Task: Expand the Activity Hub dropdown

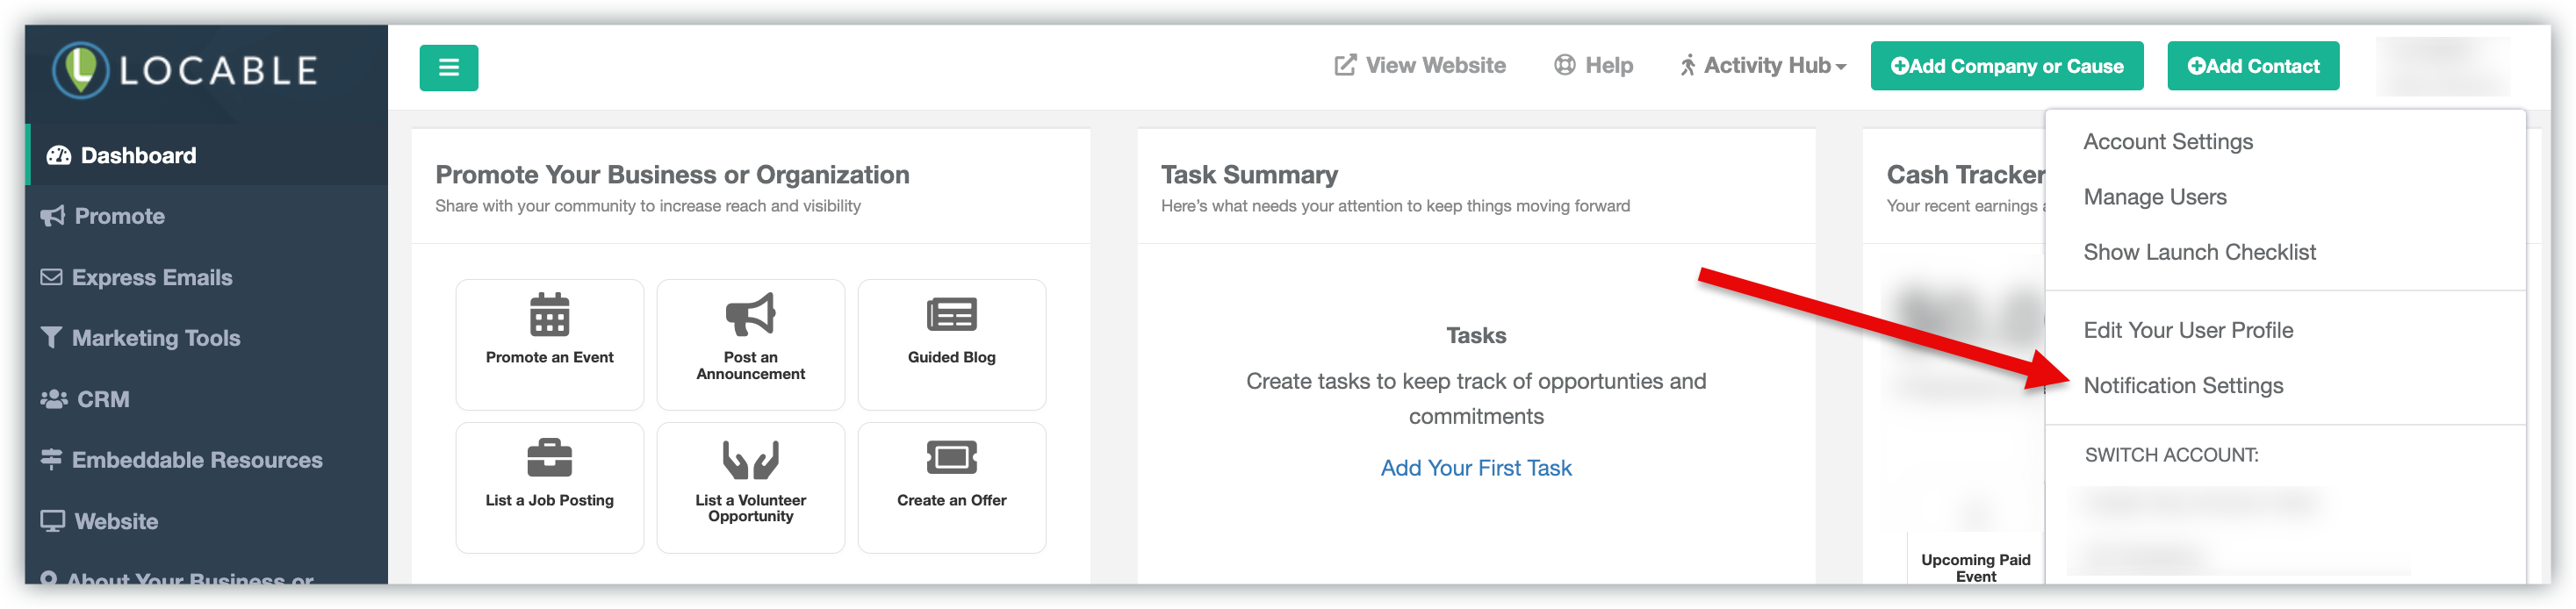Action: coord(1763,66)
